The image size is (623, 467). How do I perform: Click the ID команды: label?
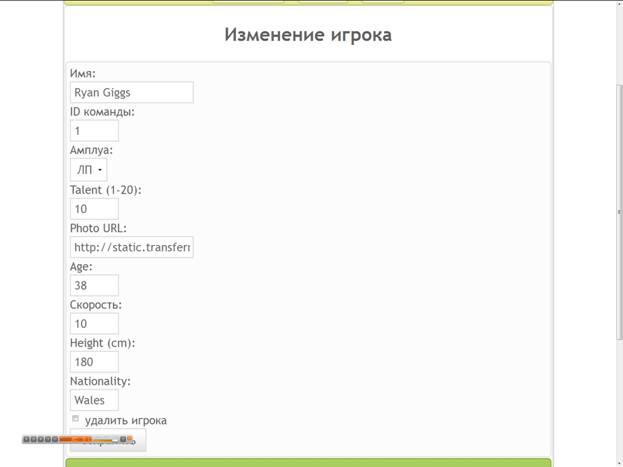102,112
